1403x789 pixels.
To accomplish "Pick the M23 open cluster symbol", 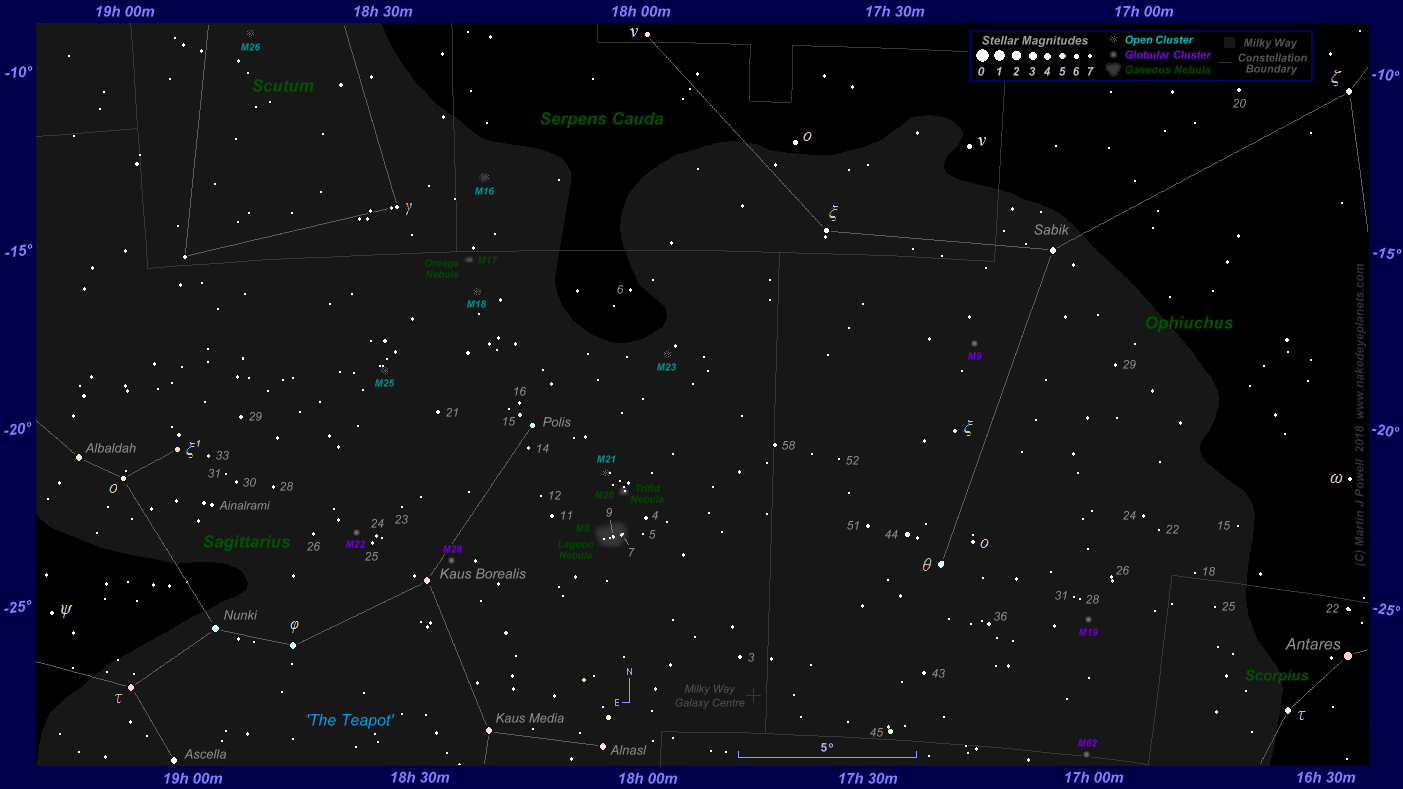I will point(667,354).
